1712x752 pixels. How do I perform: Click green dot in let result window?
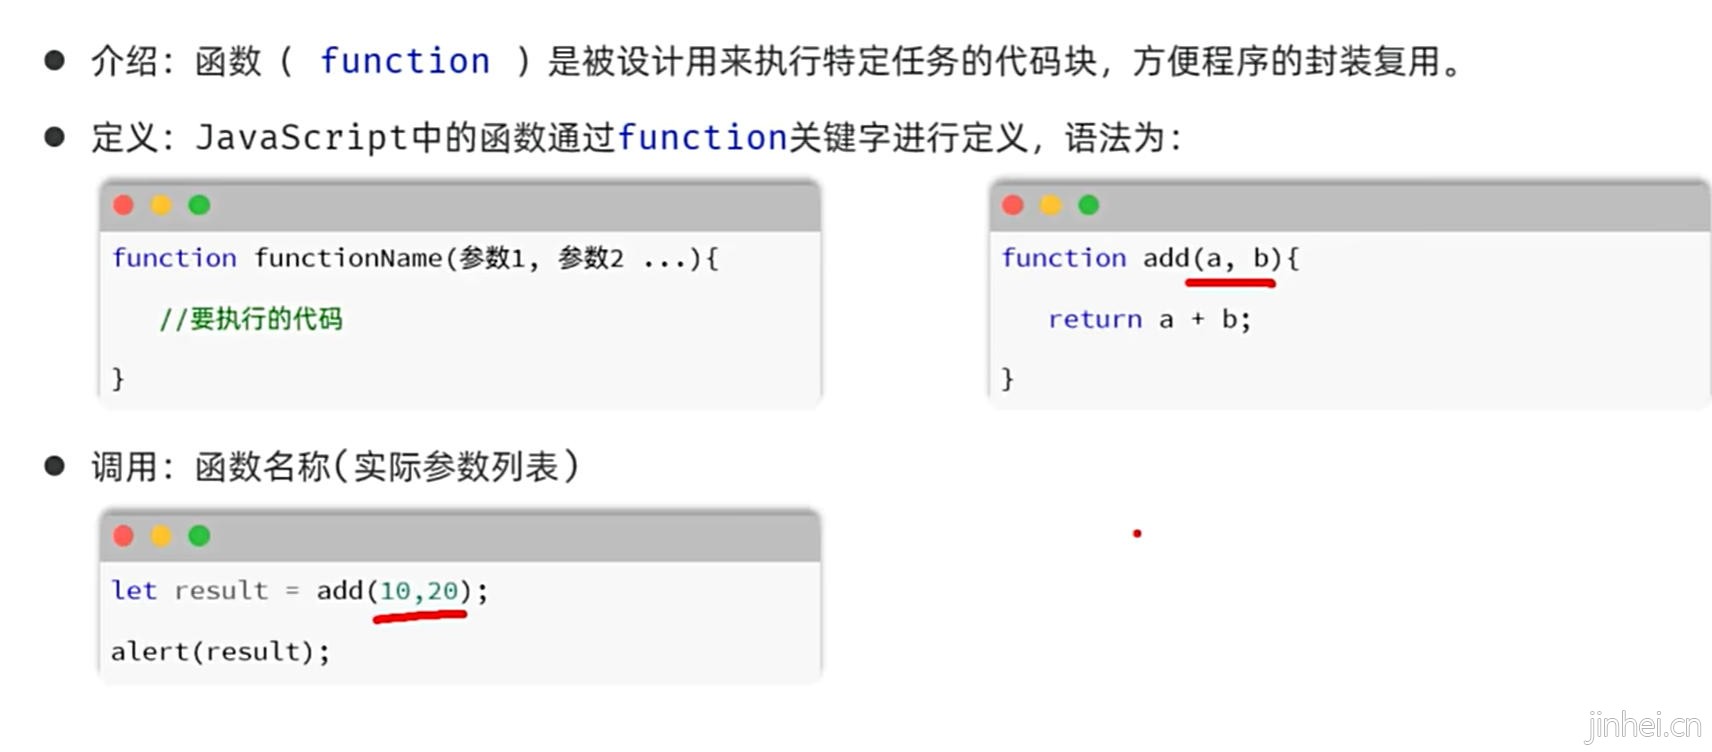coord(199,536)
